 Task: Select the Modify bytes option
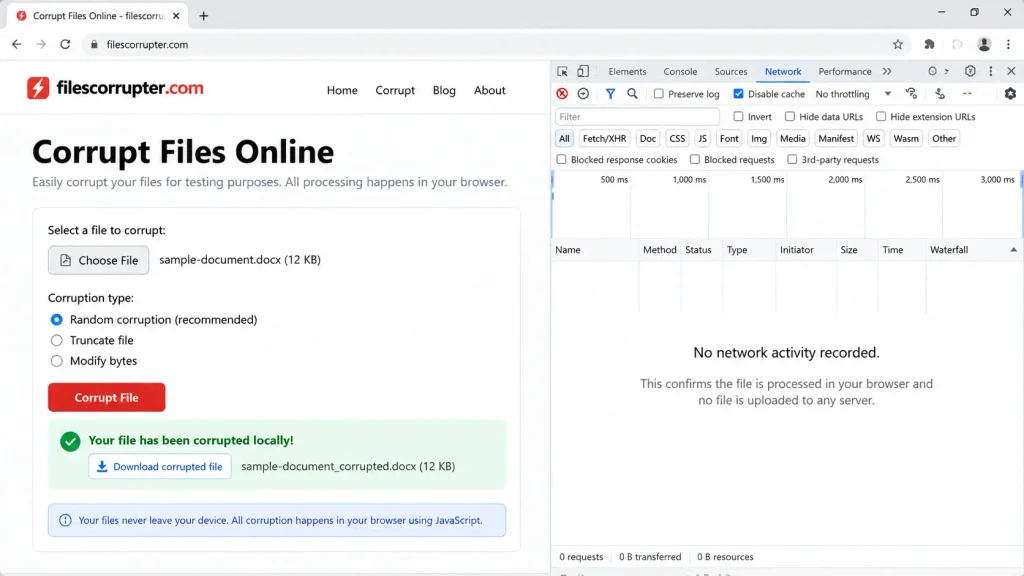(x=57, y=361)
